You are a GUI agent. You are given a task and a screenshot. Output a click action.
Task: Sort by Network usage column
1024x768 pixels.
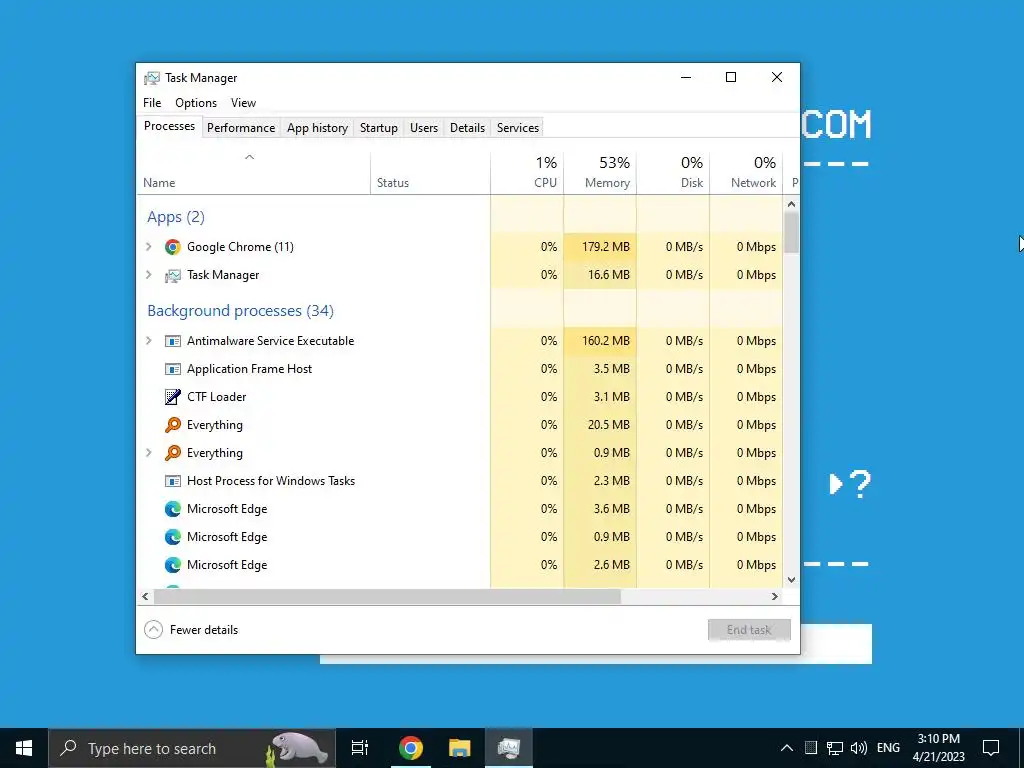(x=746, y=173)
